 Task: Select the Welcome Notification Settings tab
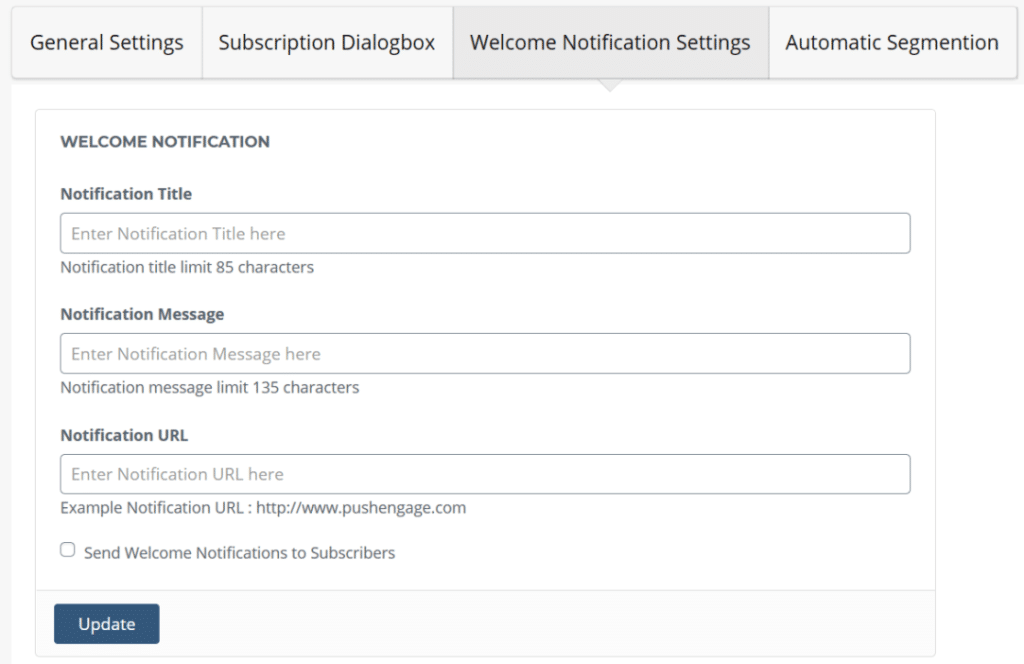pyautogui.click(x=610, y=42)
